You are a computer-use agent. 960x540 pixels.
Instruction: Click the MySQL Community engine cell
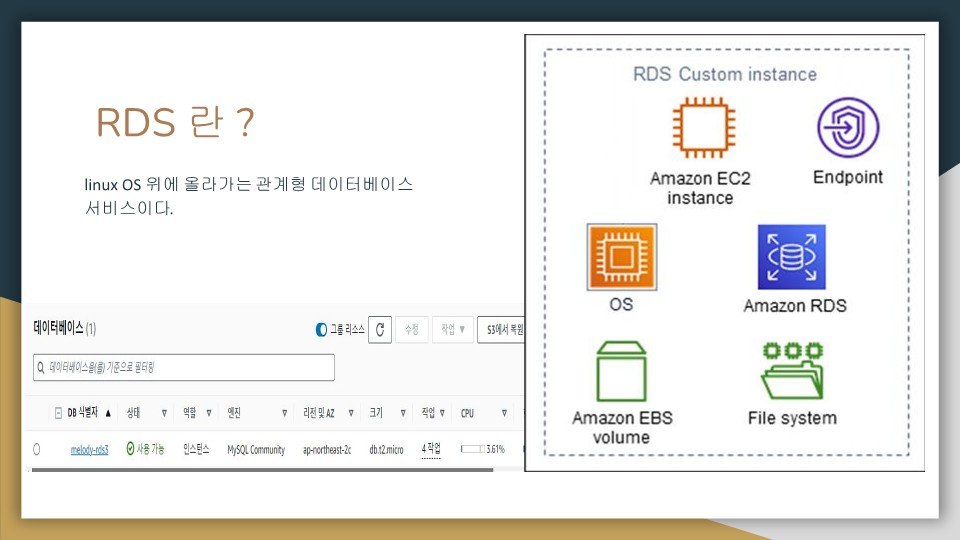click(x=256, y=450)
